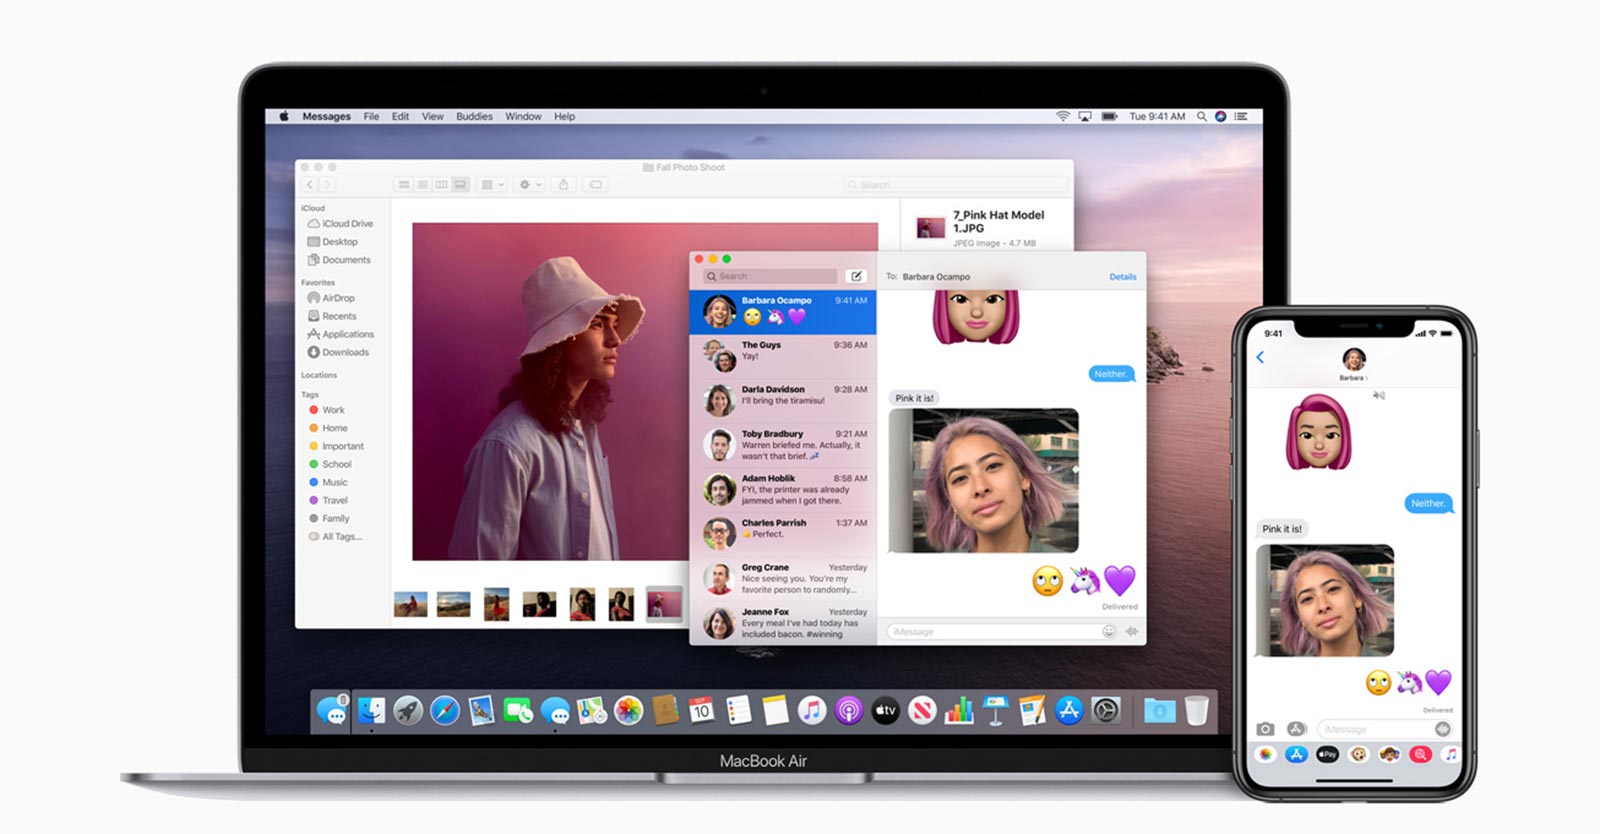The image size is (1600, 834).
Task: Switch Finder to gallery view
Action: pos(460,185)
